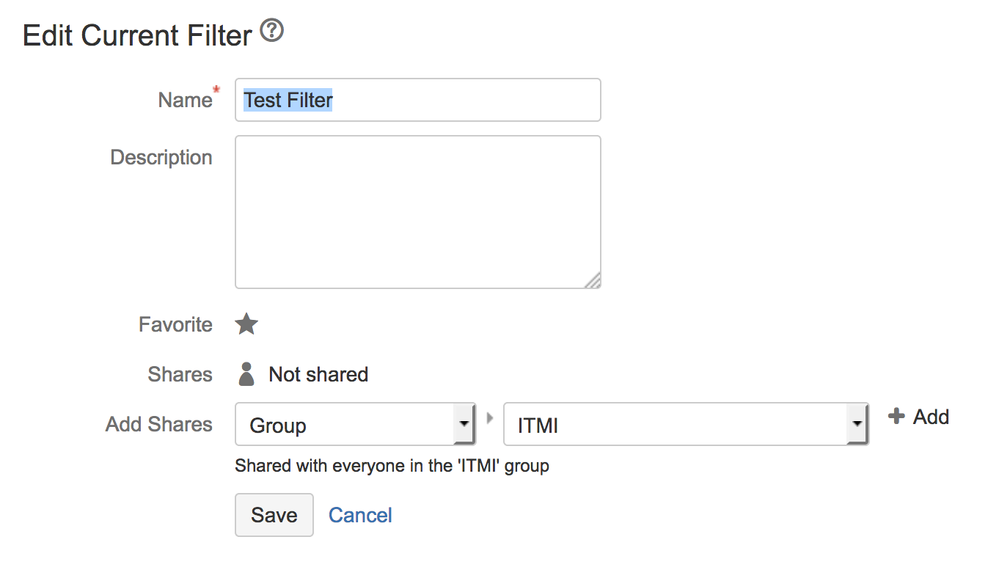Image resolution: width=999 pixels, height=562 pixels.
Task: Select the Not shared status text
Action: (318, 375)
